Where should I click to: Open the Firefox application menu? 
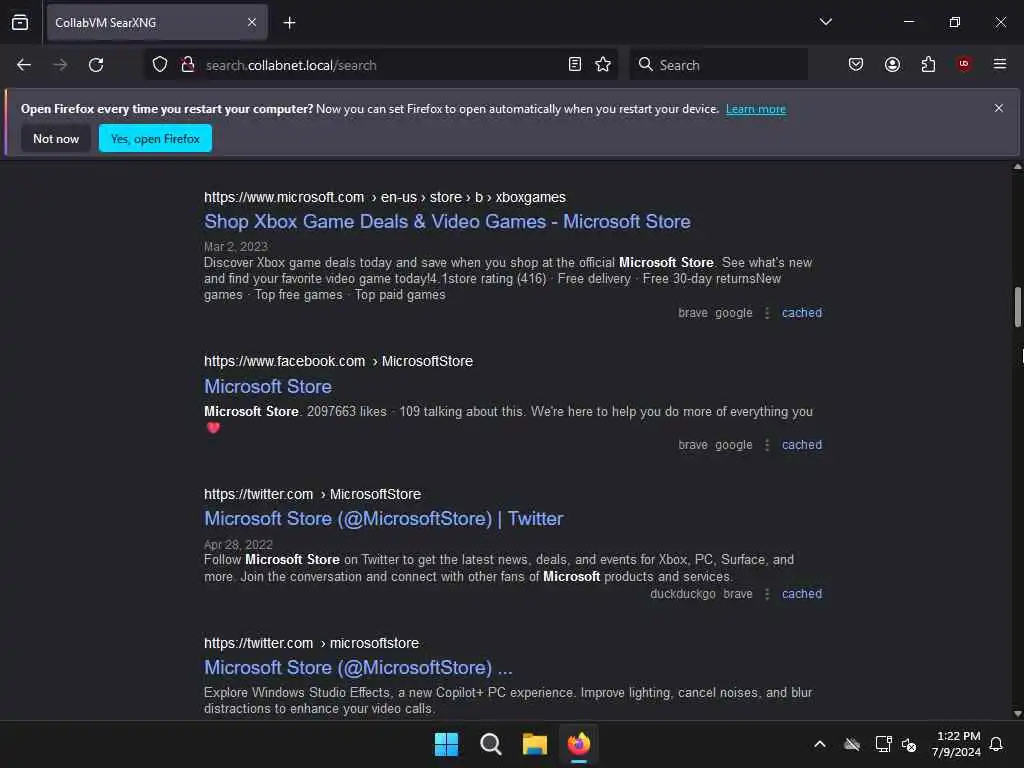[1000, 64]
